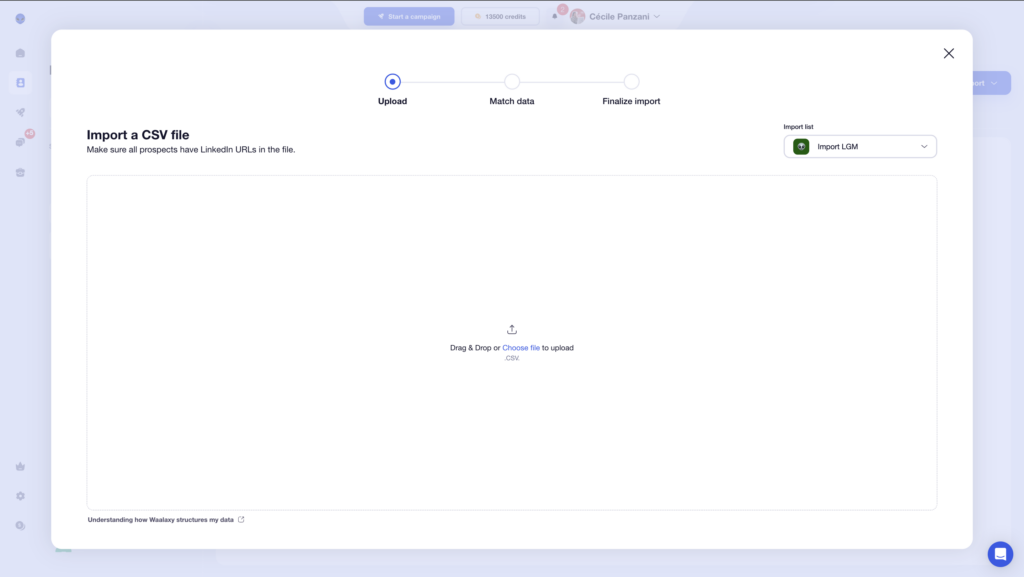Click the teams icon in the left sidebar
1024x577 pixels.
[x=20, y=171]
